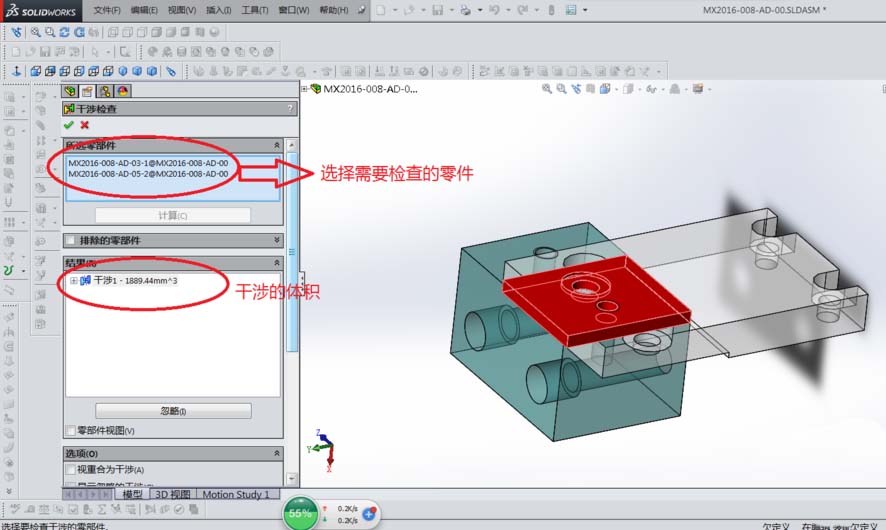Open the 窗口(W) menu
The width and height of the screenshot is (886, 530).
coord(294,10)
